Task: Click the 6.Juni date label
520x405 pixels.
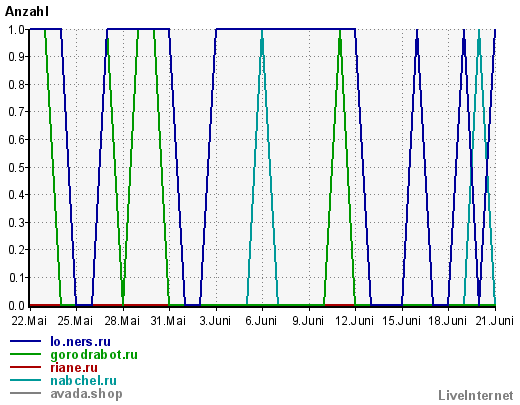Action: point(261,321)
